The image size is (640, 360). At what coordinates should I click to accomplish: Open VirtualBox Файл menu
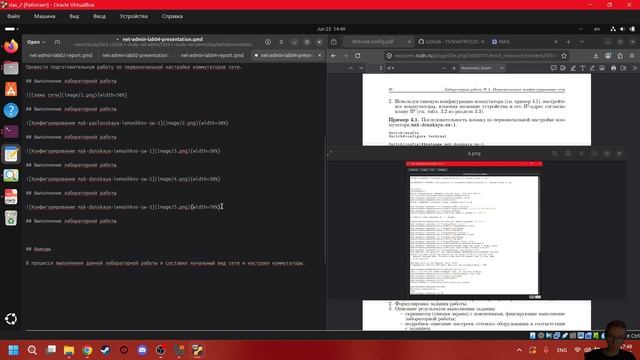point(13,16)
